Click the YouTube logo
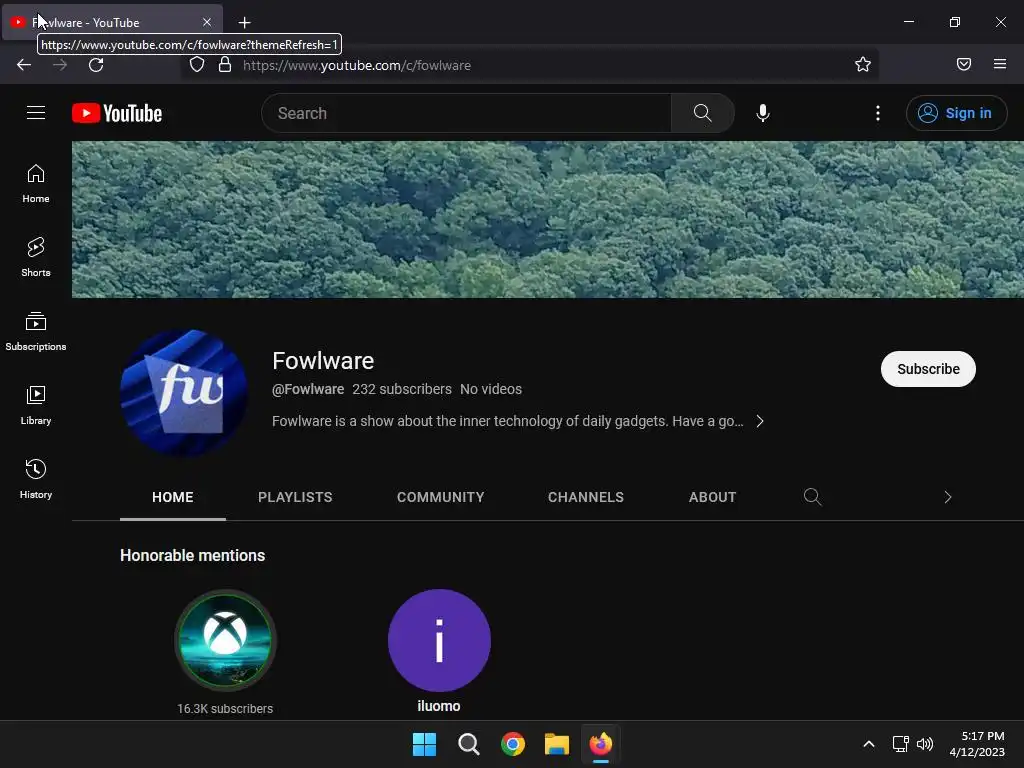 [x=117, y=113]
